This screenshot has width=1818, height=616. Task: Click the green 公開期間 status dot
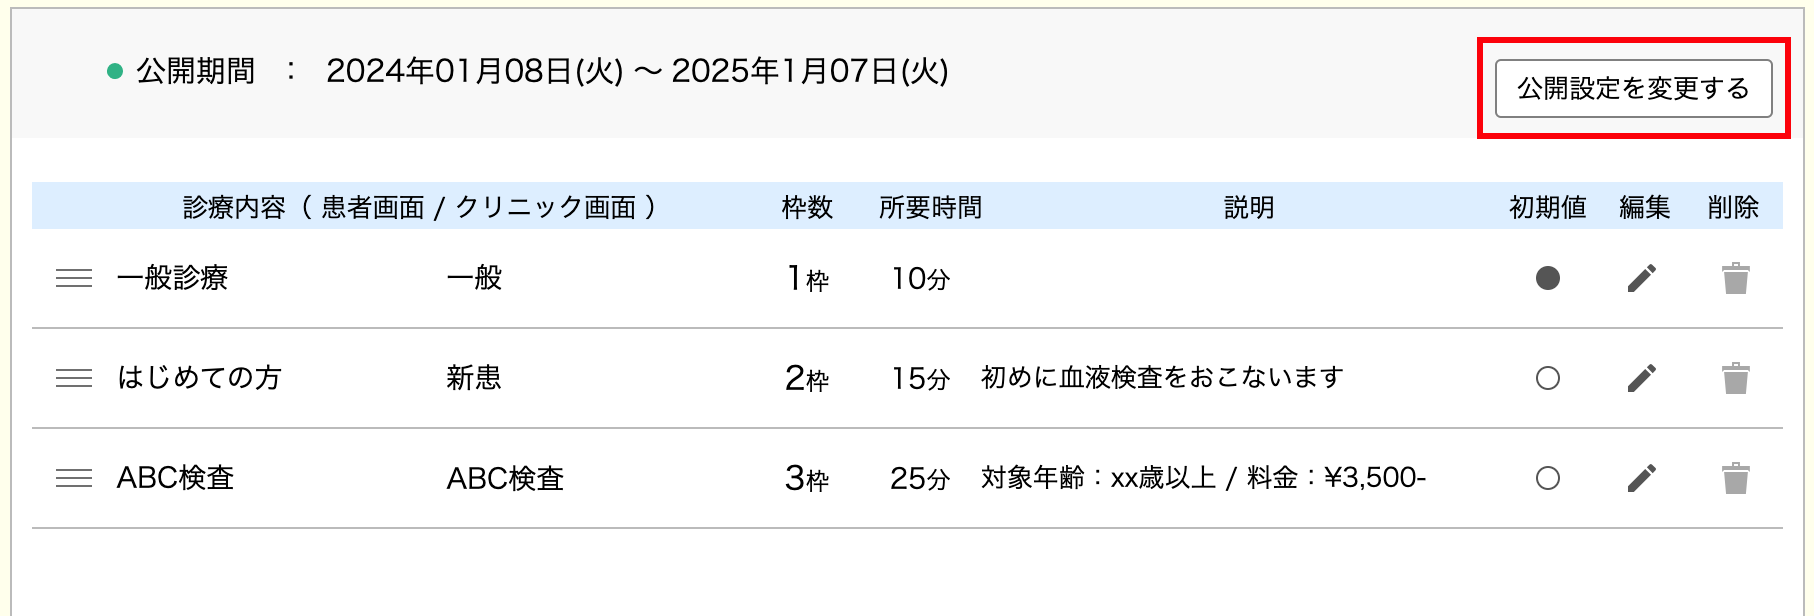tap(115, 71)
